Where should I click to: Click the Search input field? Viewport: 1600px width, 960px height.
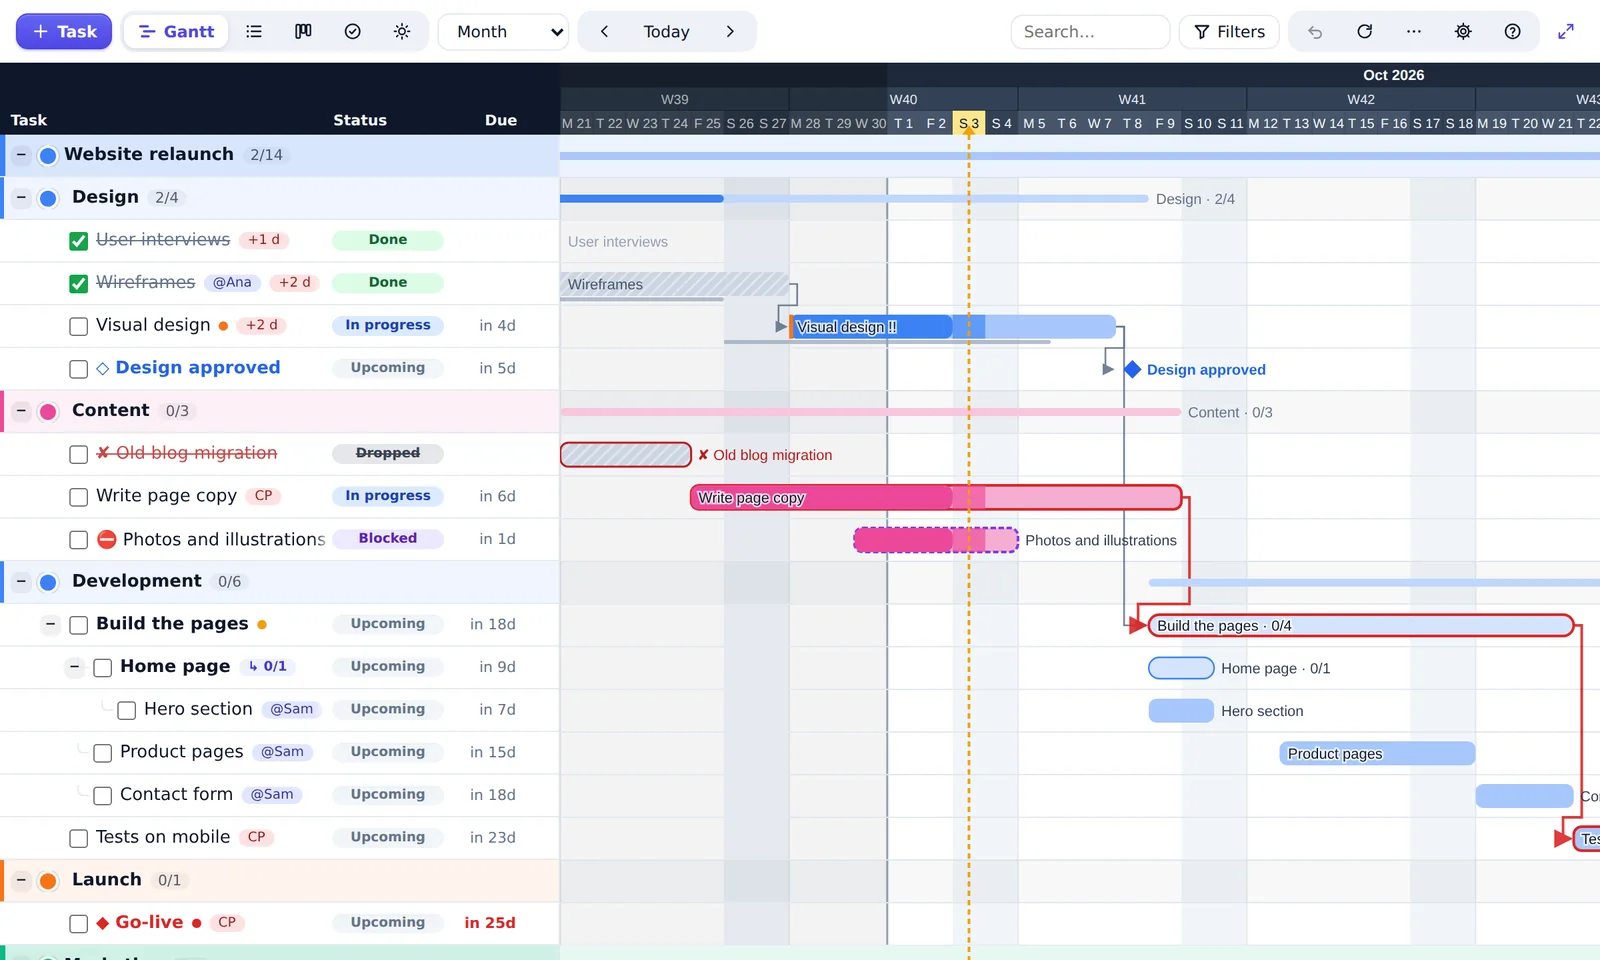[1090, 32]
